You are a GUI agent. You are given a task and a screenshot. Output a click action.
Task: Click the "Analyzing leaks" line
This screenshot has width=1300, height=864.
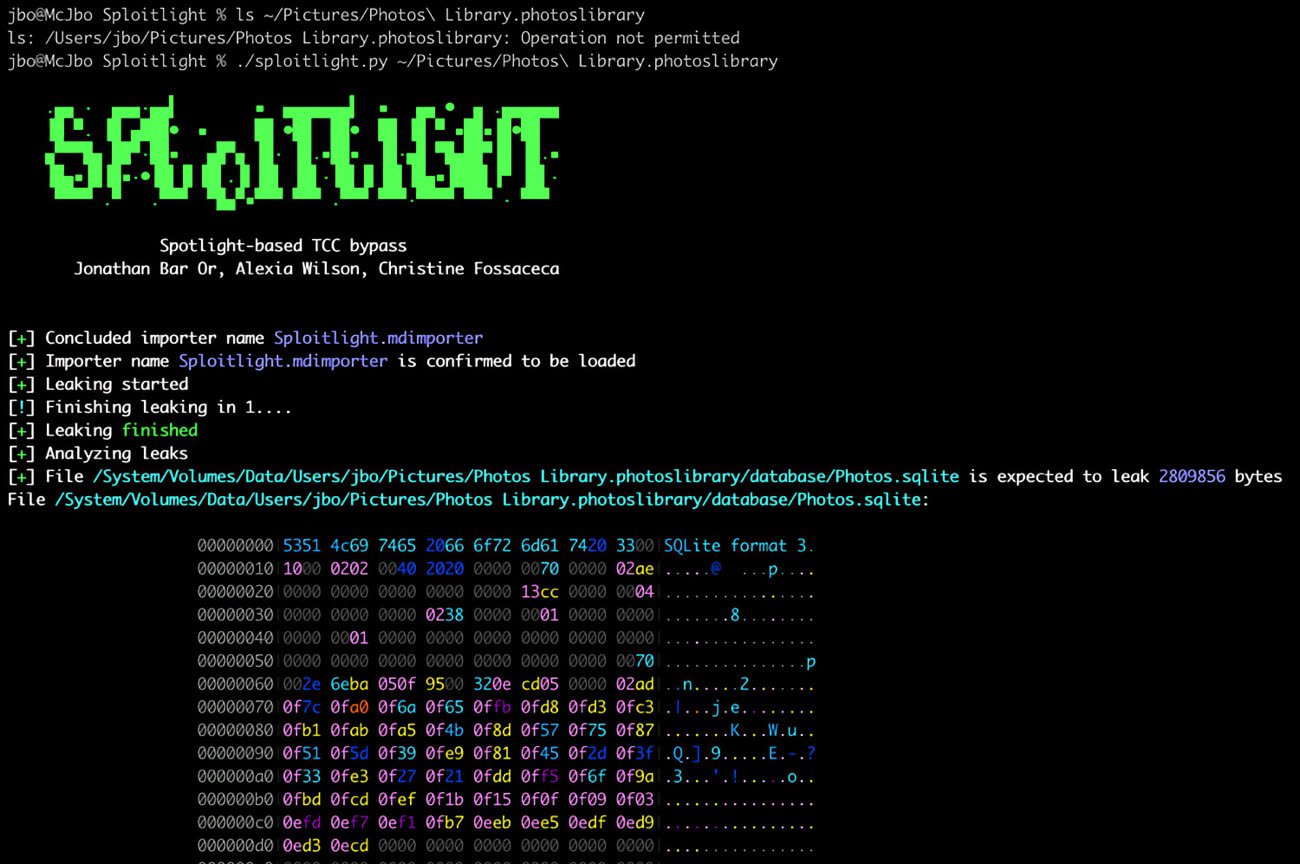pos(116,453)
